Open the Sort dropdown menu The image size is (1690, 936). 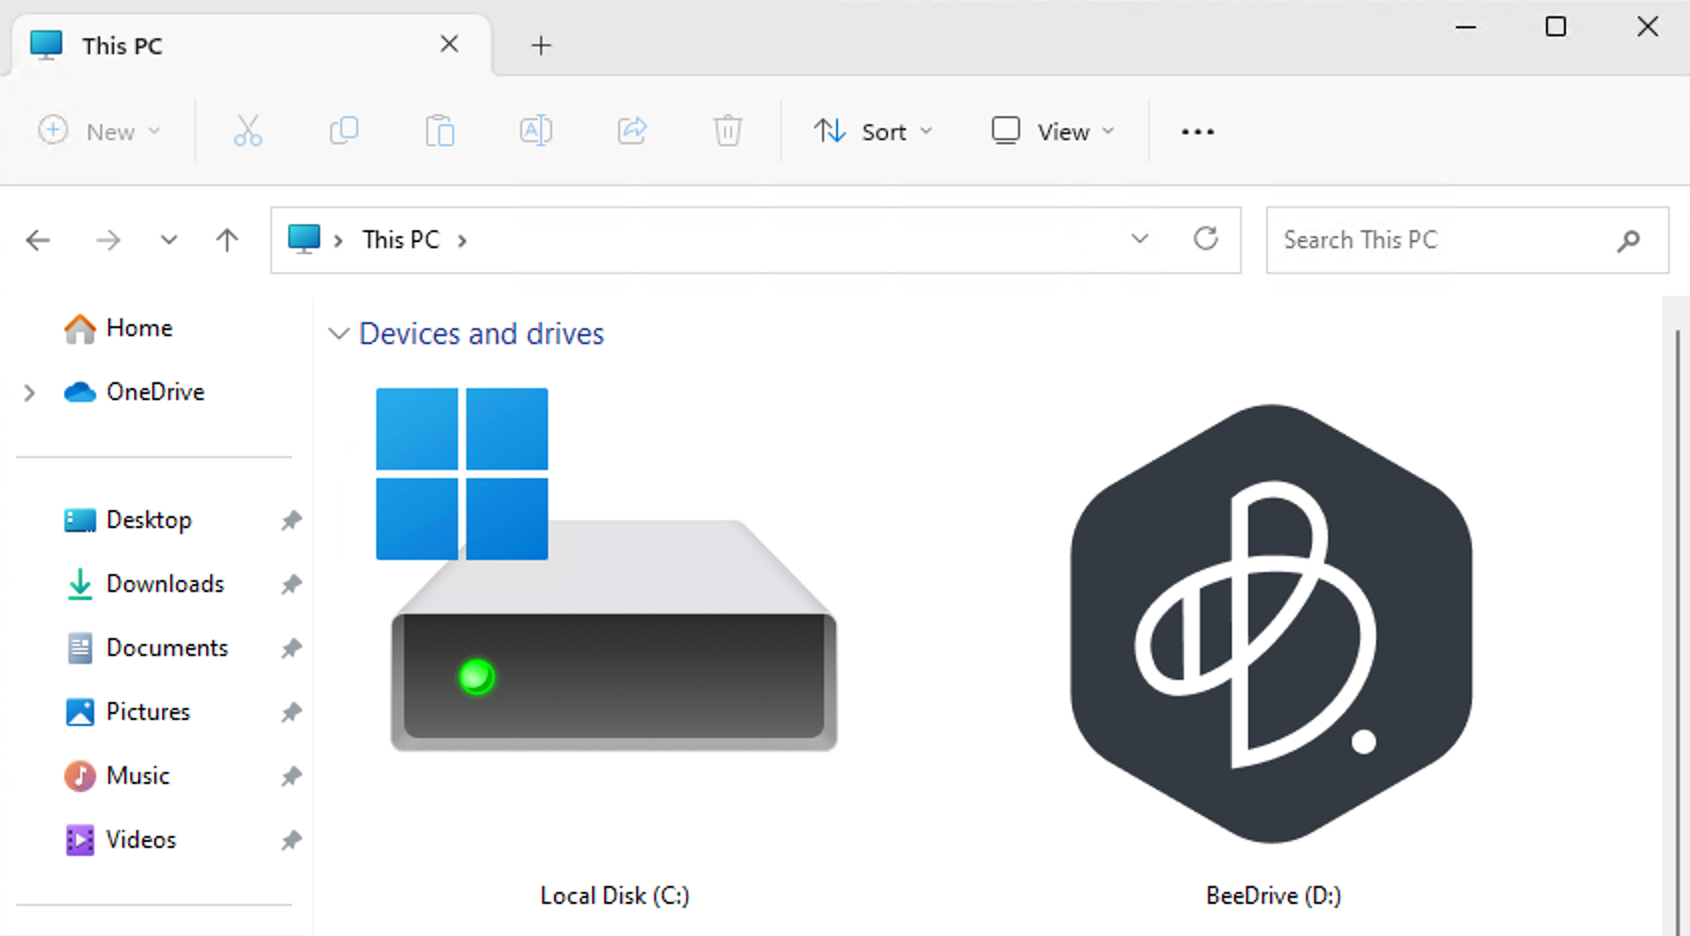(872, 131)
